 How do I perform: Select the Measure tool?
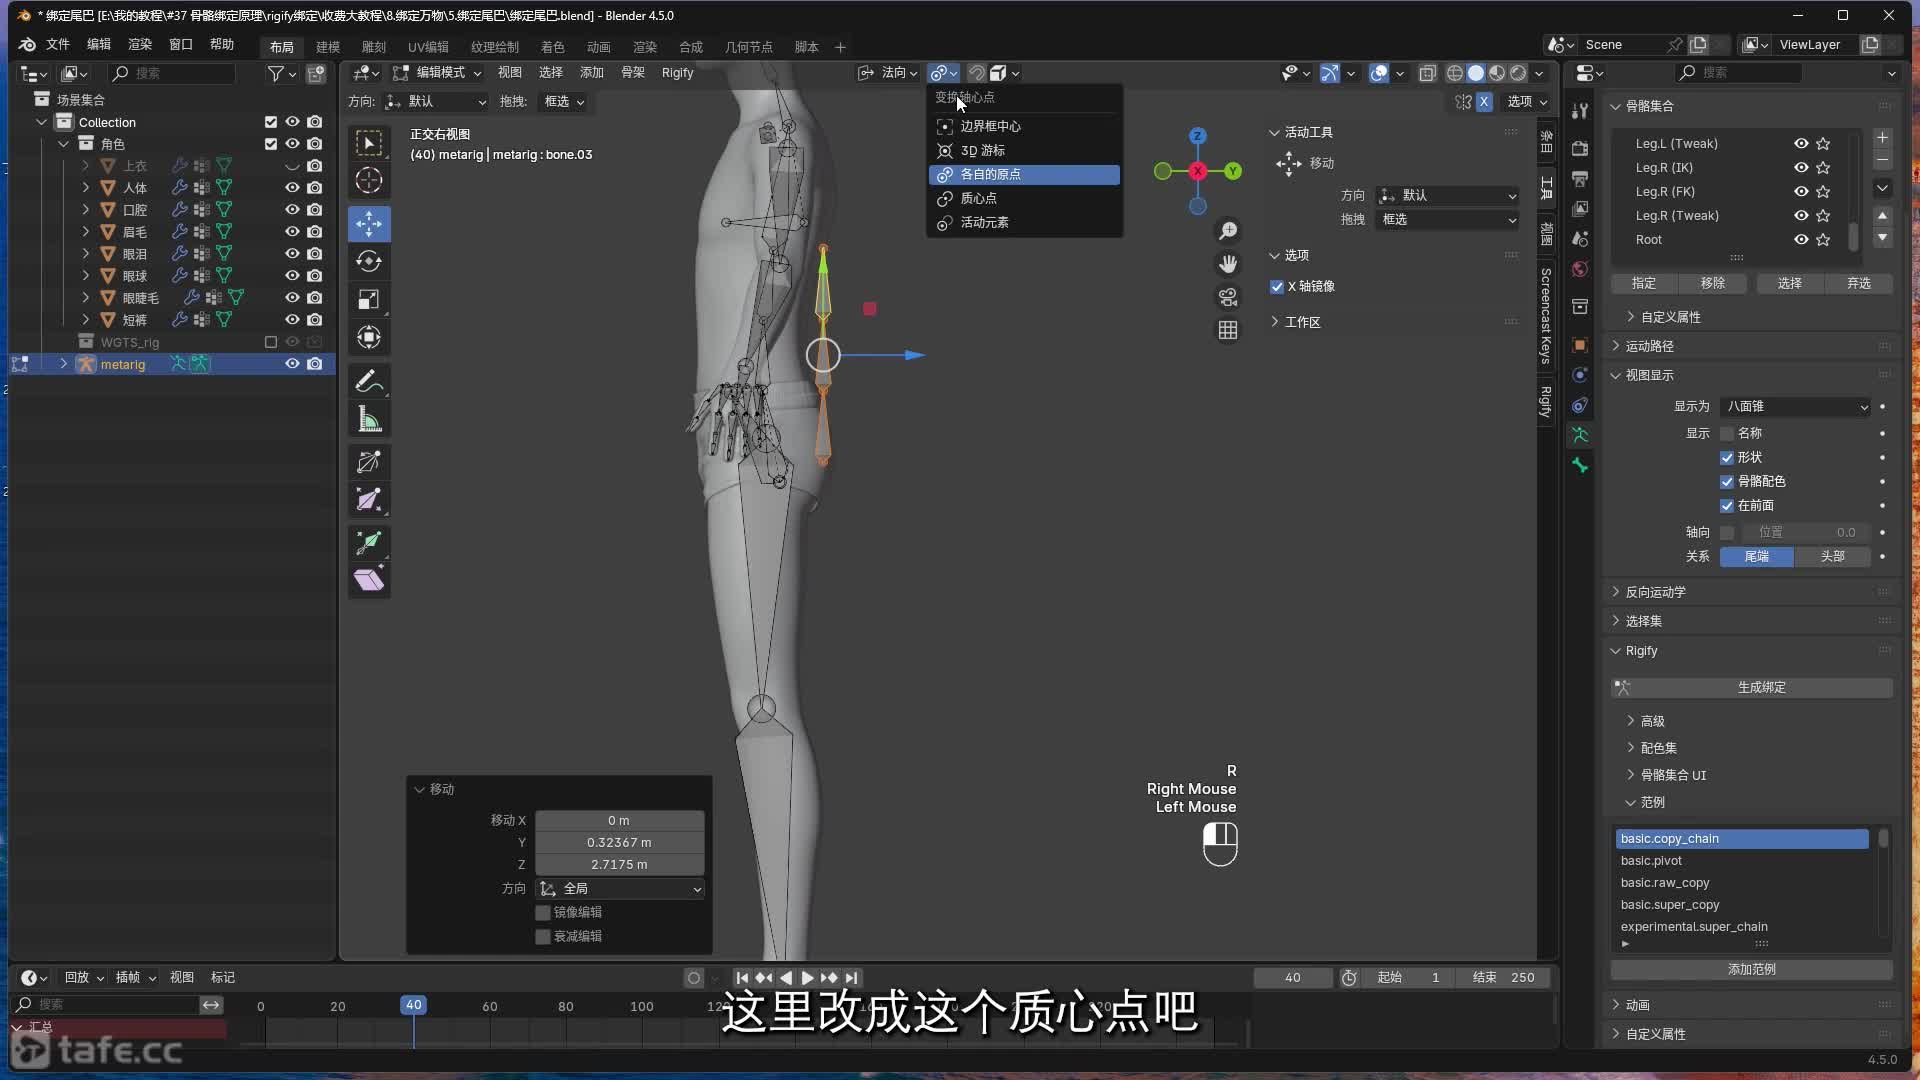click(369, 419)
